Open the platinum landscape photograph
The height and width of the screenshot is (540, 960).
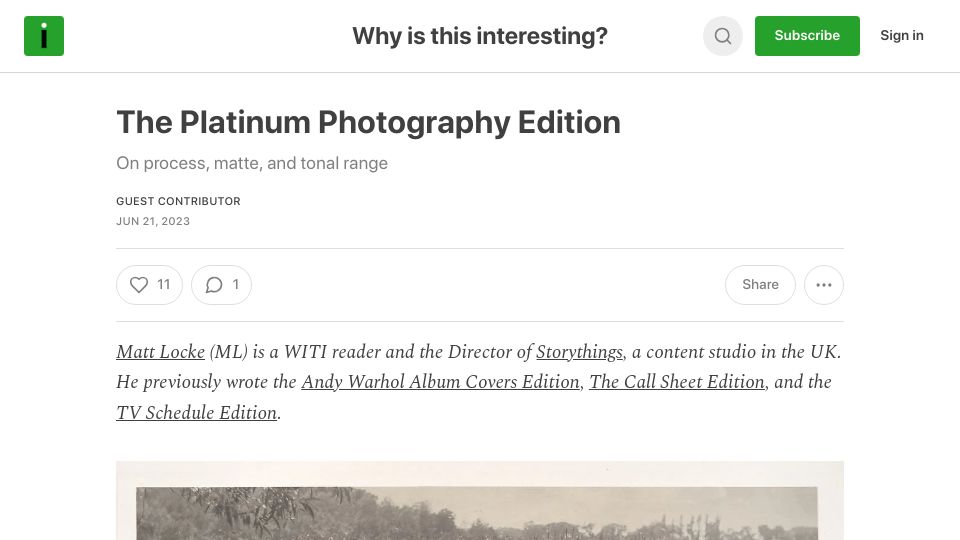pos(480,501)
